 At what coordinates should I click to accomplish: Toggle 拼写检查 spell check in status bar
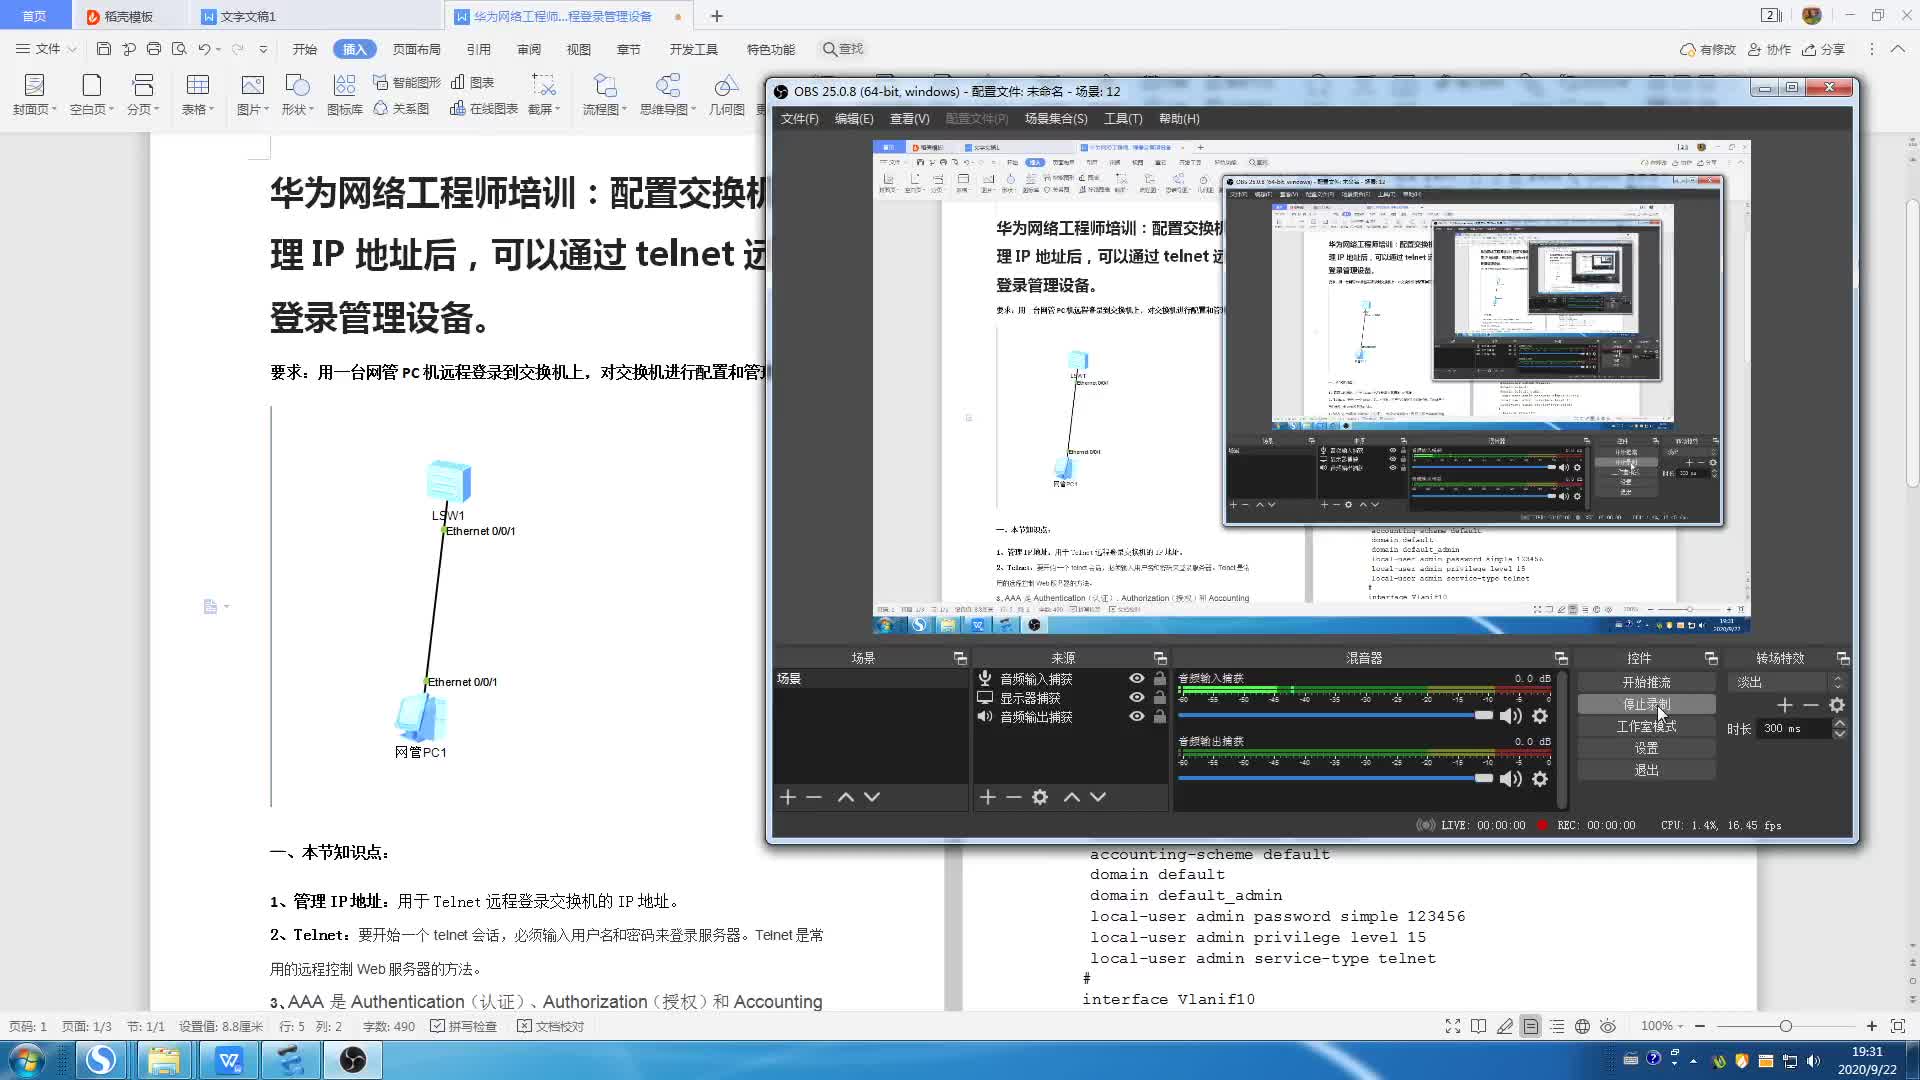[x=464, y=1026]
